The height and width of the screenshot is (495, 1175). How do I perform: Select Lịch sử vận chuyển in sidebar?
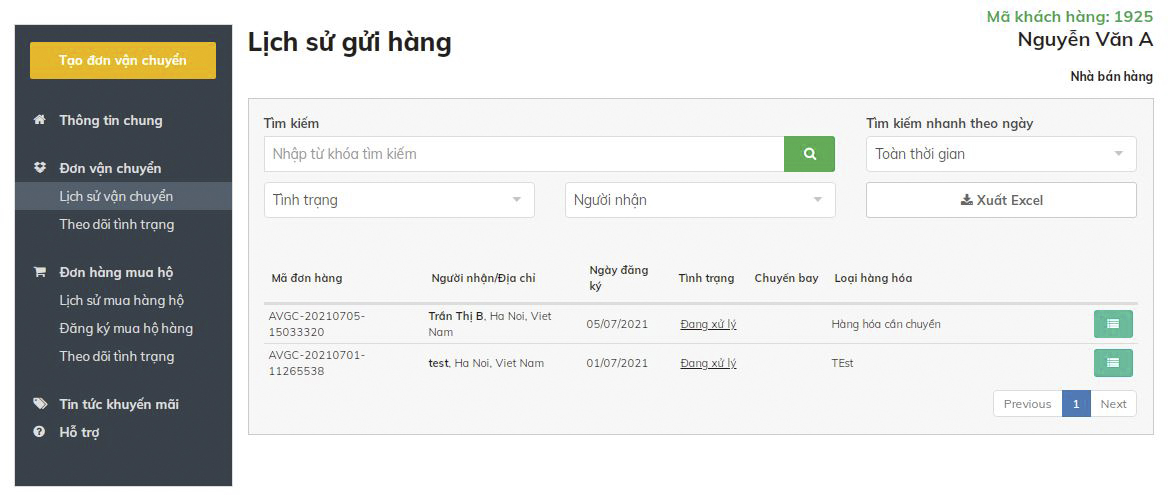116,196
